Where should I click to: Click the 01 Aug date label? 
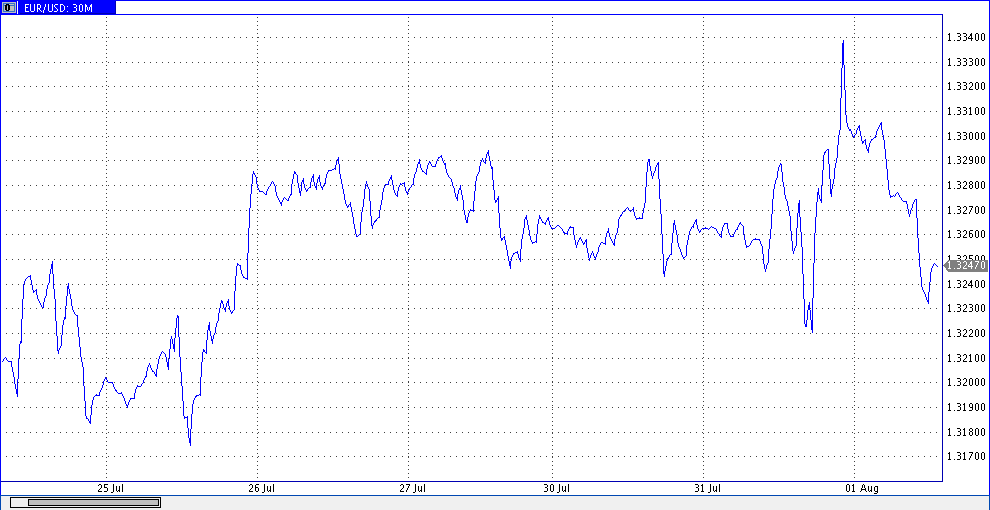[x=861, y=489]
